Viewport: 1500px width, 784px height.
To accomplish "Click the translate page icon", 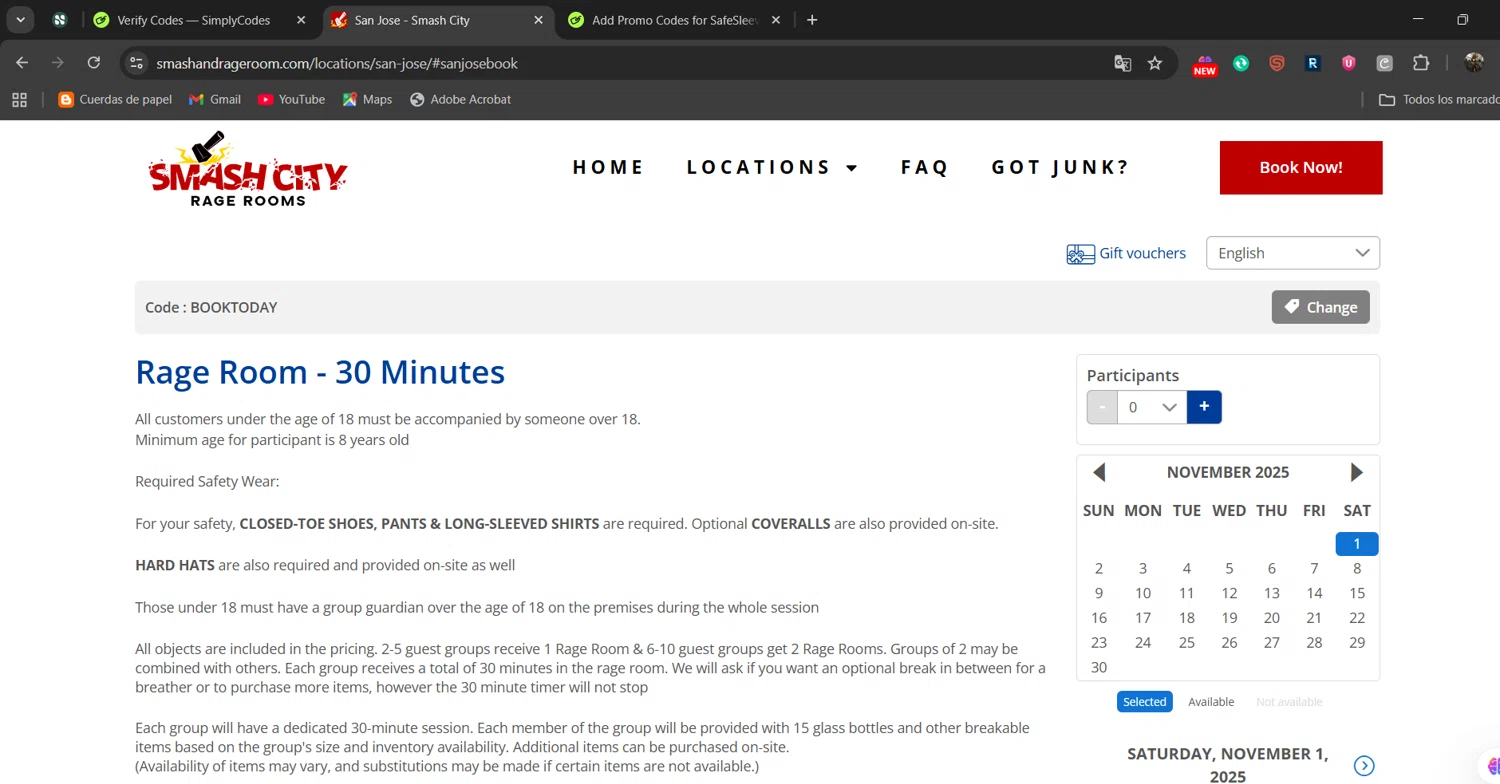I will 1123,63.
